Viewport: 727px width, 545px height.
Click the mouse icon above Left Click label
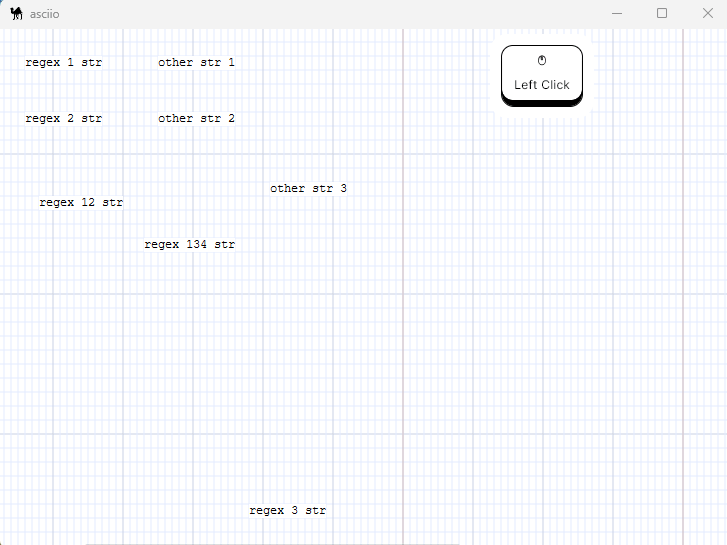coord(542,61)
